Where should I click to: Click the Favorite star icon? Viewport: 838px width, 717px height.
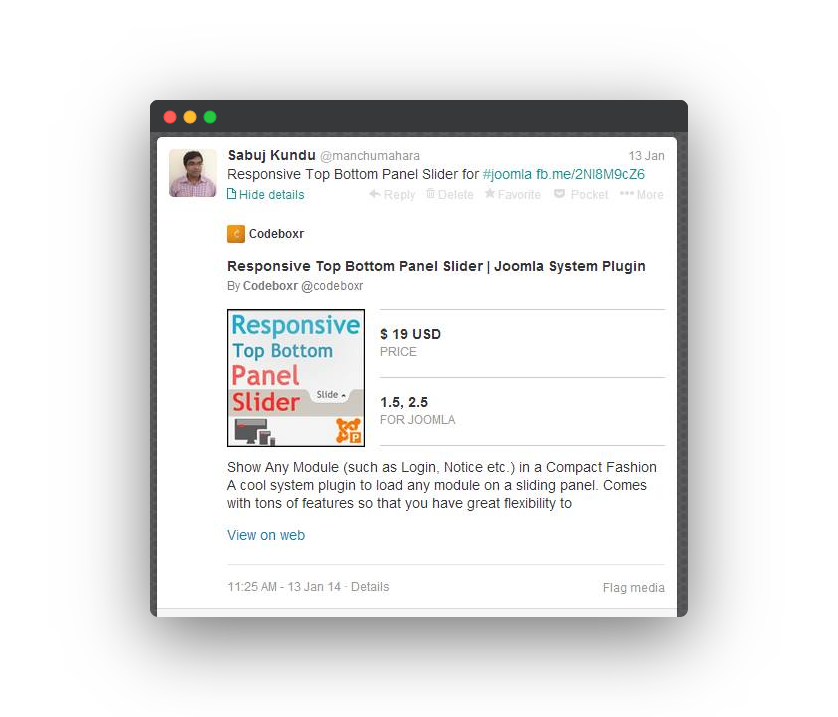tap(490, 193)
